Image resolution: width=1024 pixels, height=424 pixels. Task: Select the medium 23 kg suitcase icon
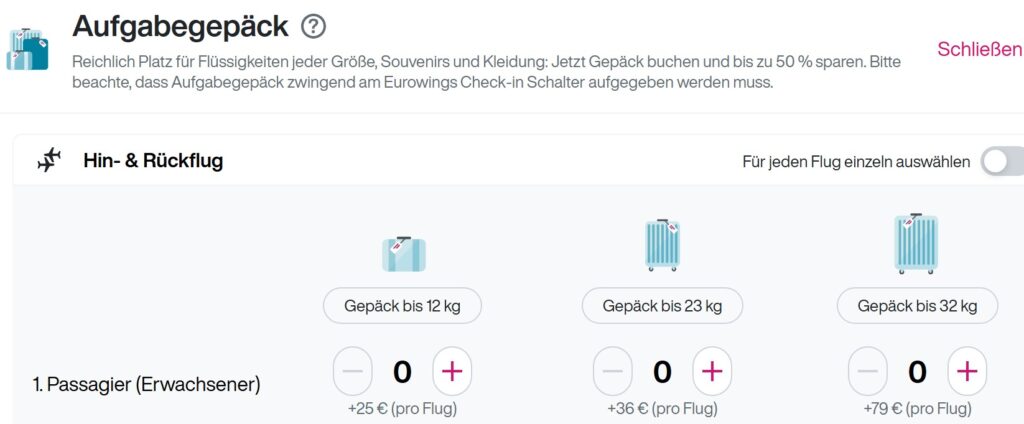[x=662, y=245]
